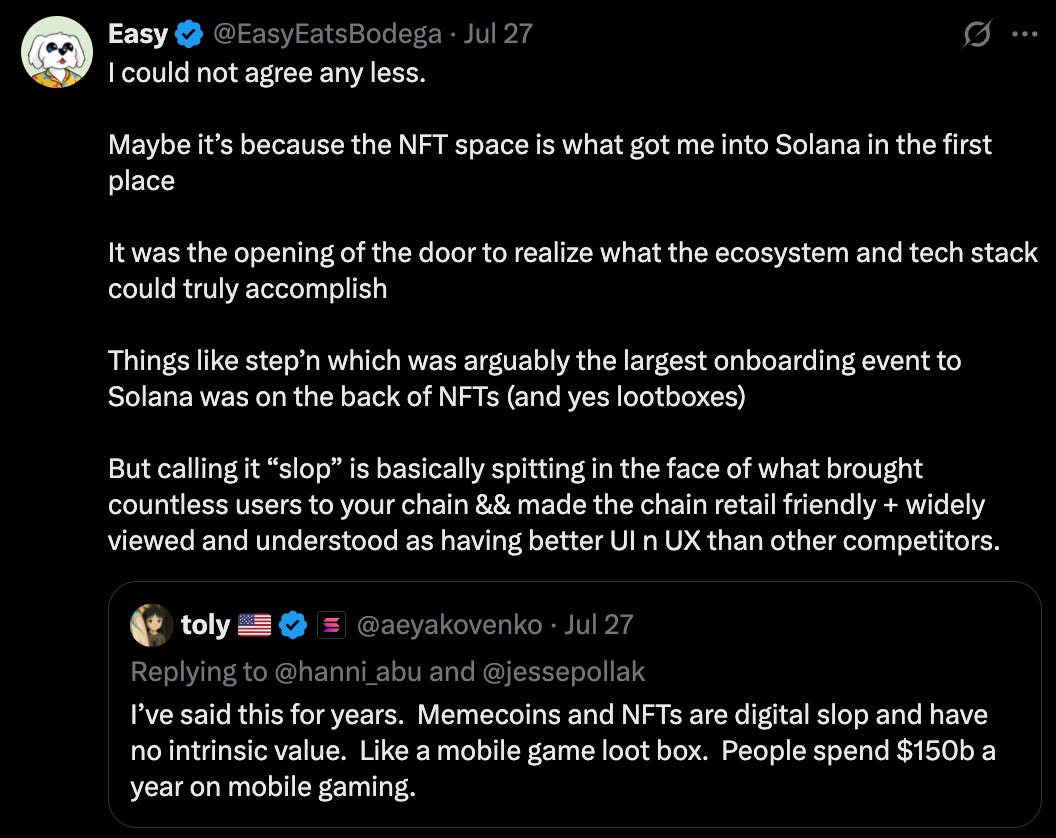The height and width of the screenshot is (838, 1056).
Task: Open the @aeyakovenko handle link
Action: (449, 625)
